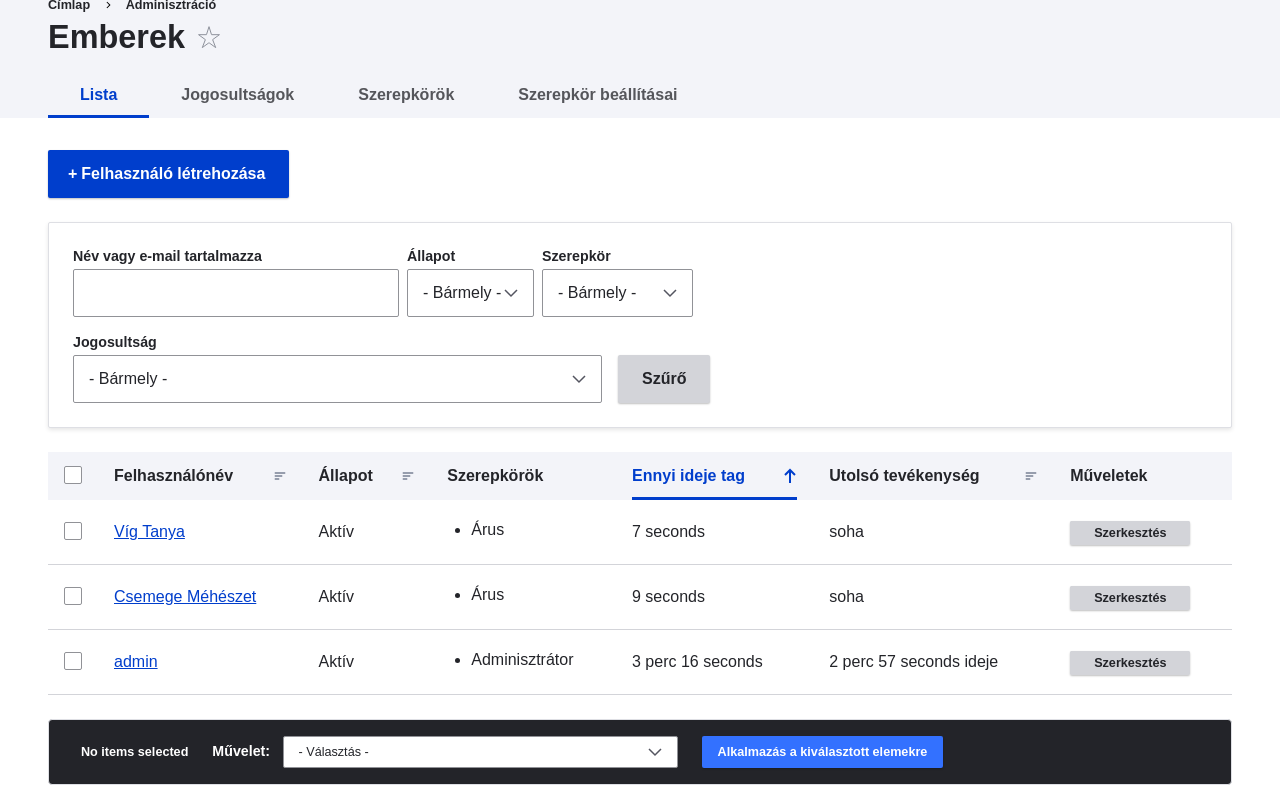Click sort icon in Felhasználónév column header
This screenshot has width=1280, height=785.
(x=280, y=476)
